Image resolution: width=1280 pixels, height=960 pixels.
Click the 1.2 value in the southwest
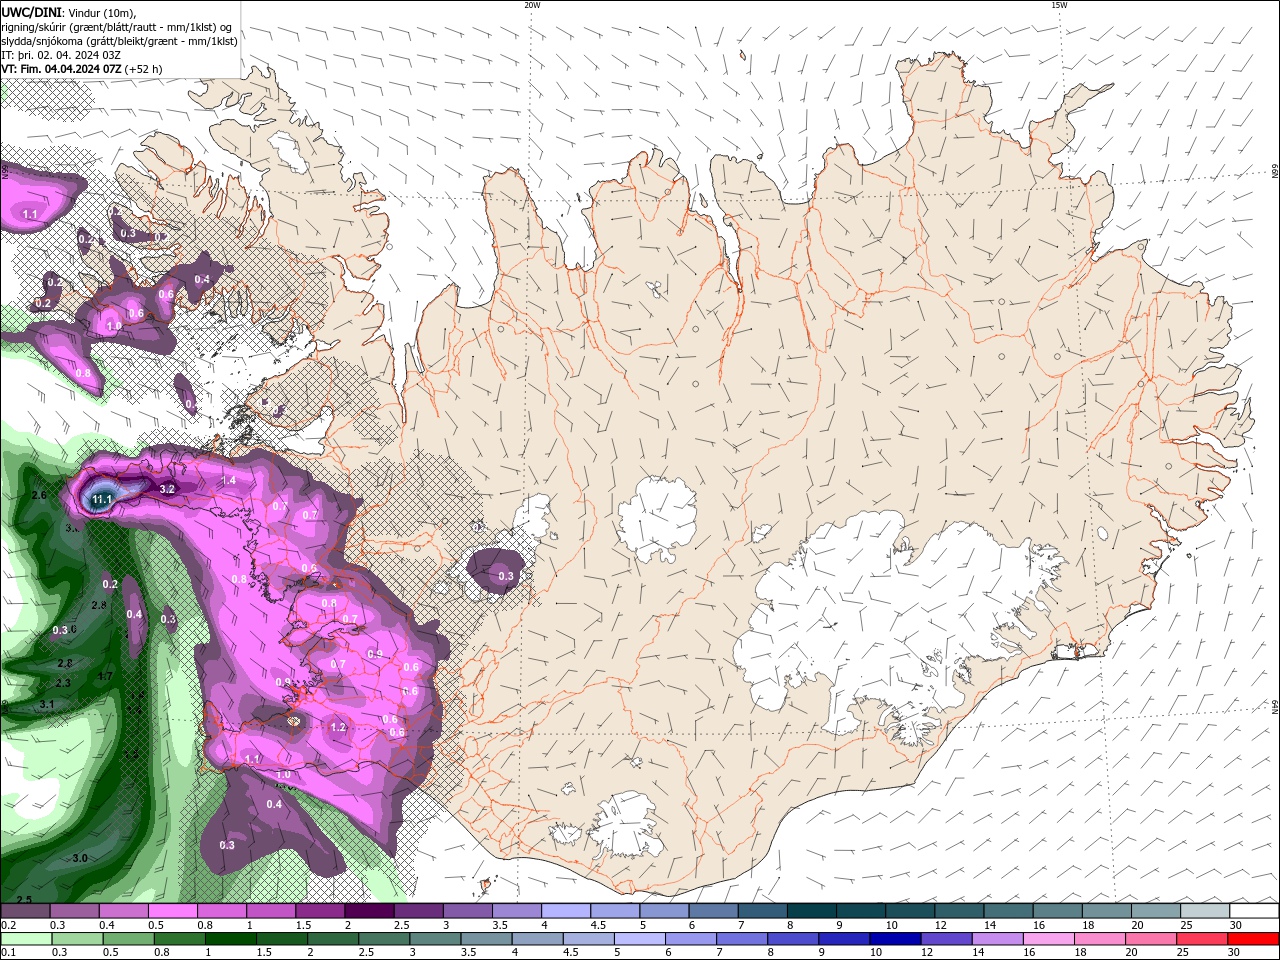coord(338,728)
